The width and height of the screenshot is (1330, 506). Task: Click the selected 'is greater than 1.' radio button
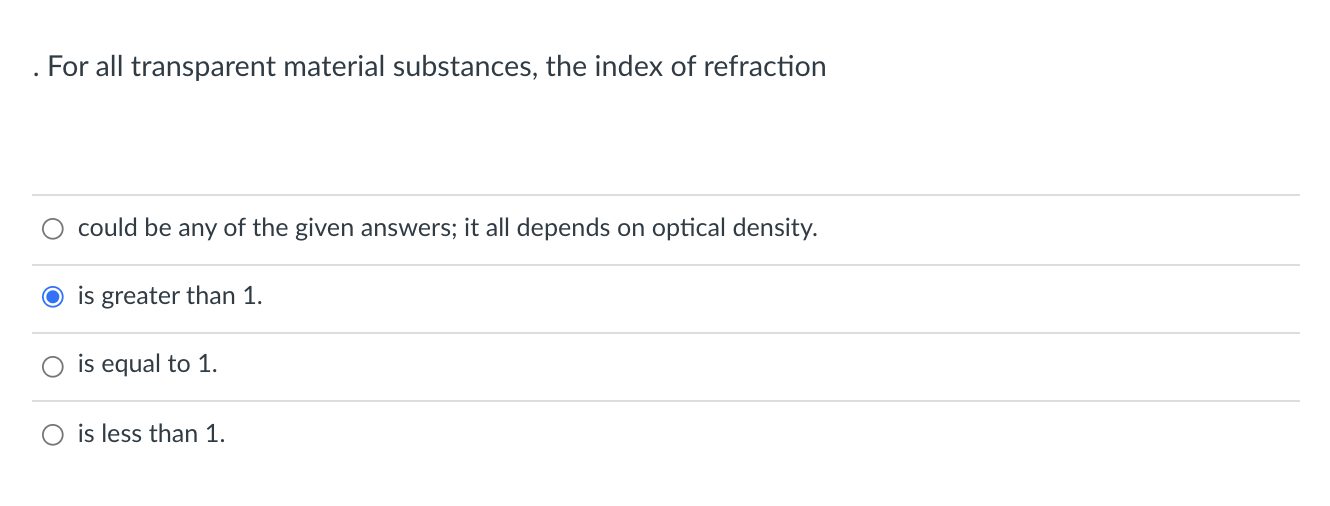pyautogui.click(x=53, y=297)
